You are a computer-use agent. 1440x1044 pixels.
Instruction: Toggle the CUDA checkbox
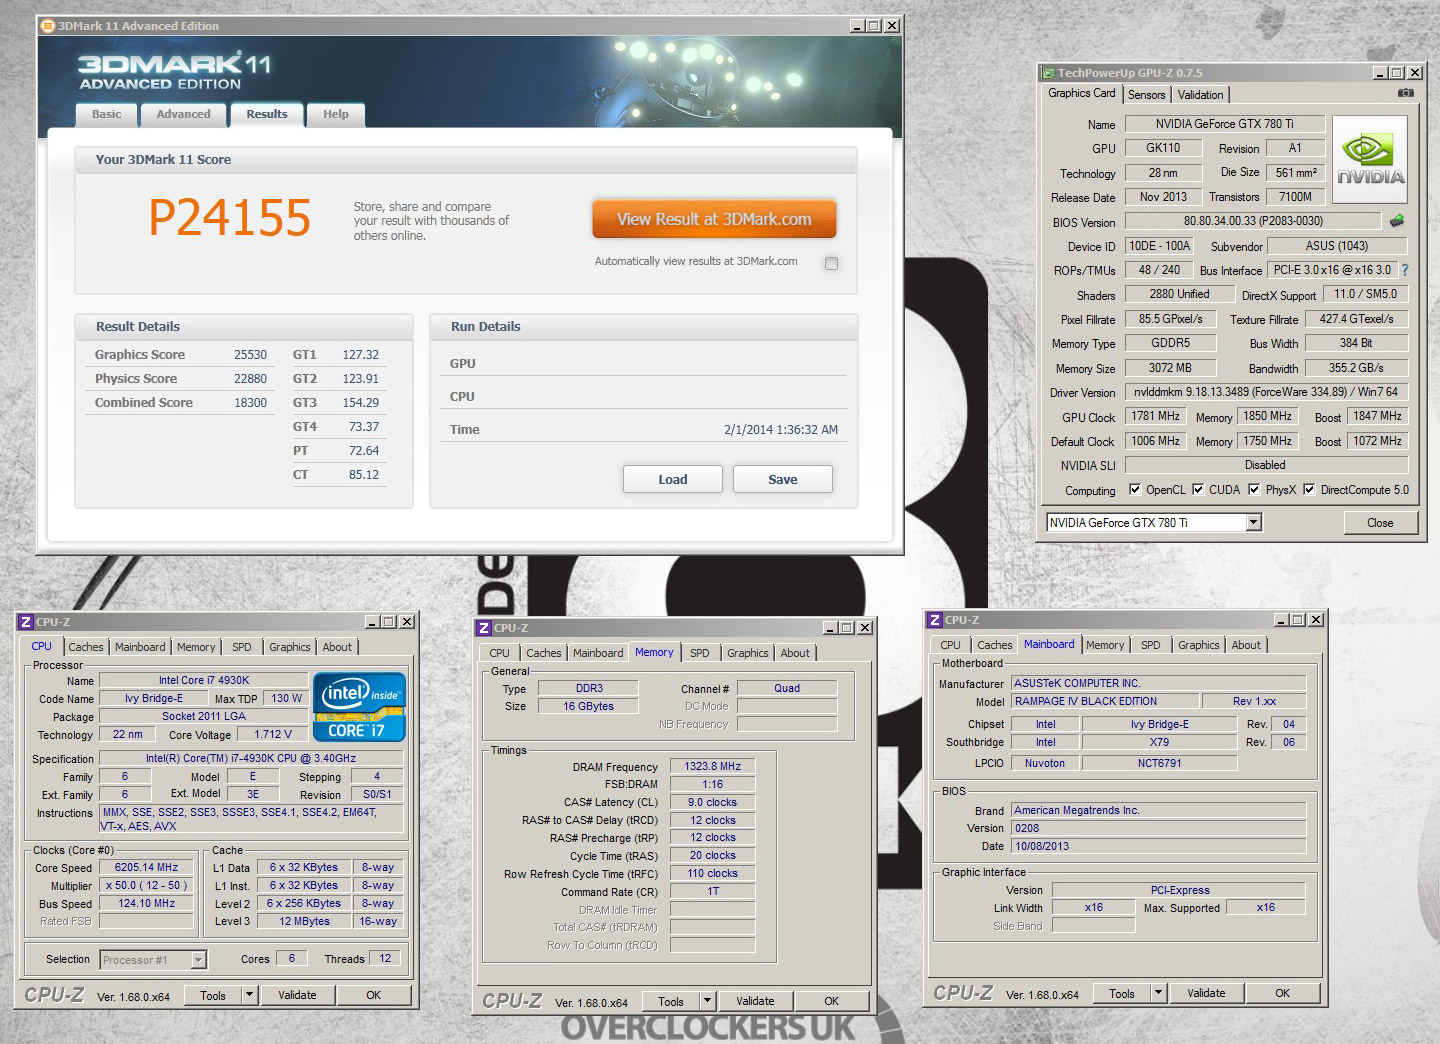point(1198,490)
